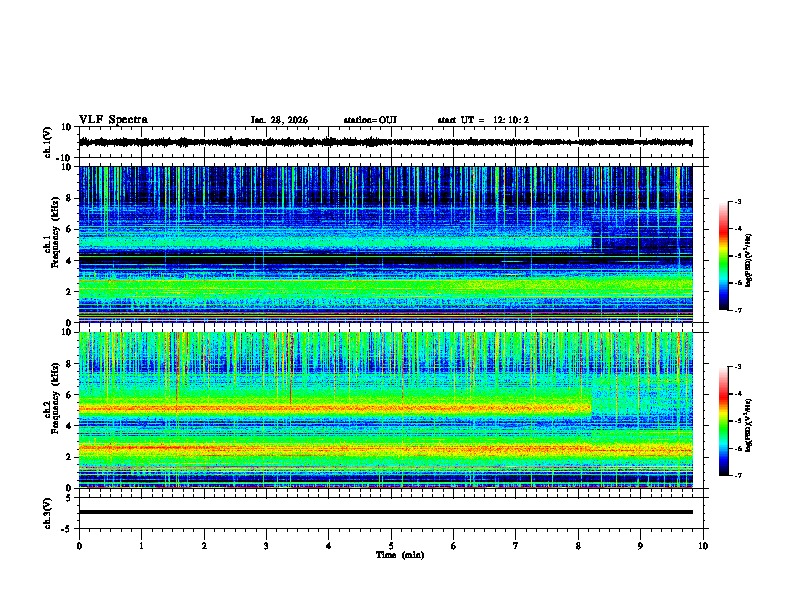Click time axis tick label 3
Screen dimensions: 792x612
pos(266,546)
